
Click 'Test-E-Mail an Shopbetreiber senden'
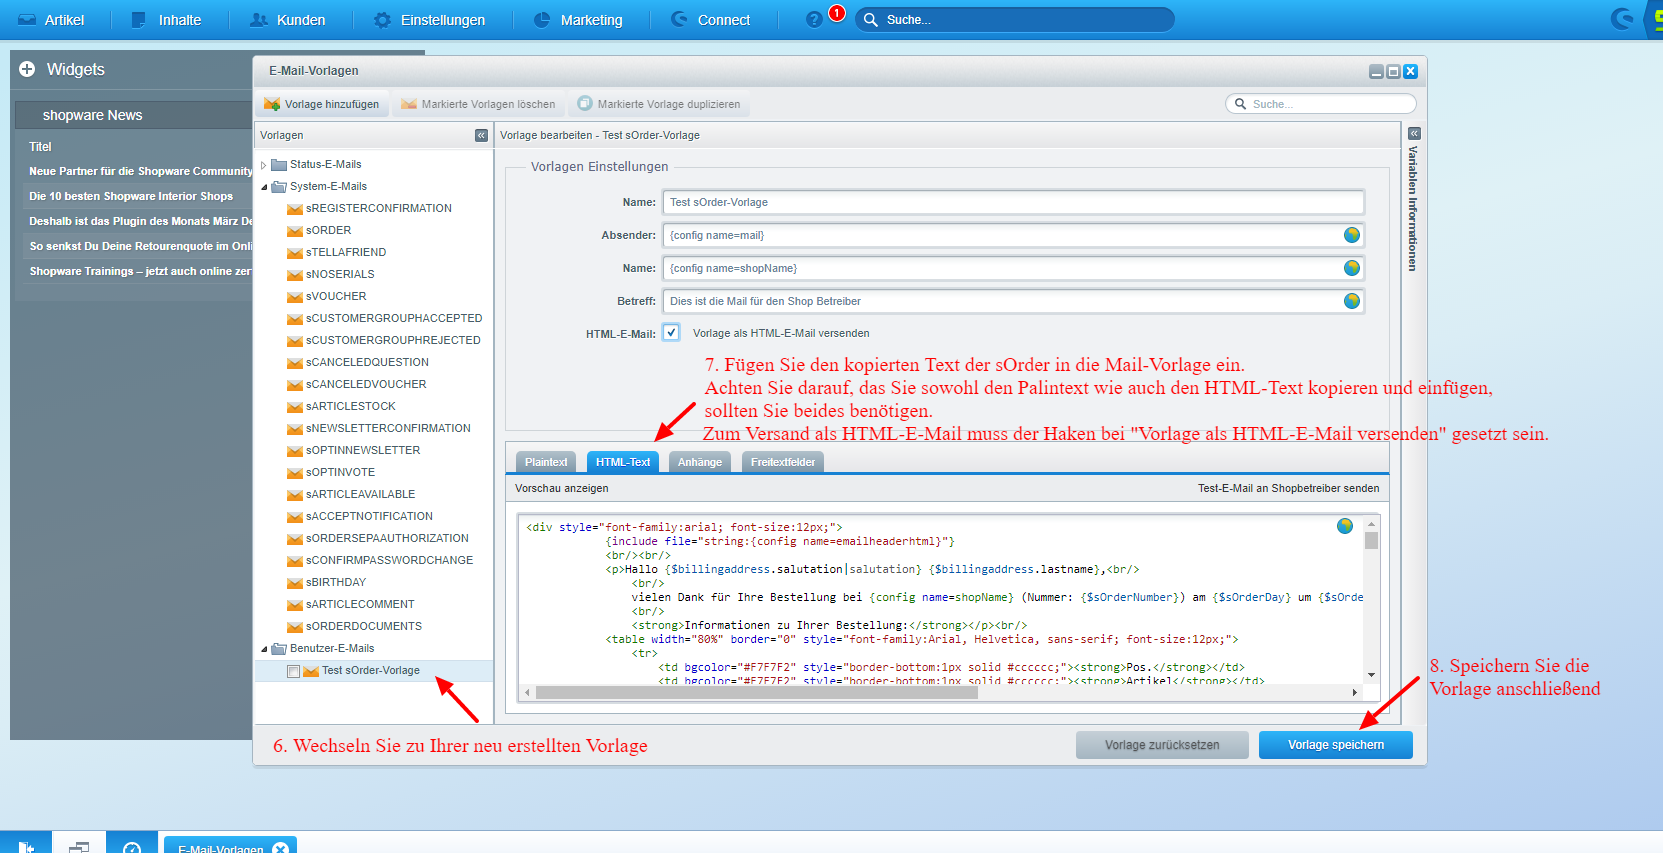(1288, 488)
